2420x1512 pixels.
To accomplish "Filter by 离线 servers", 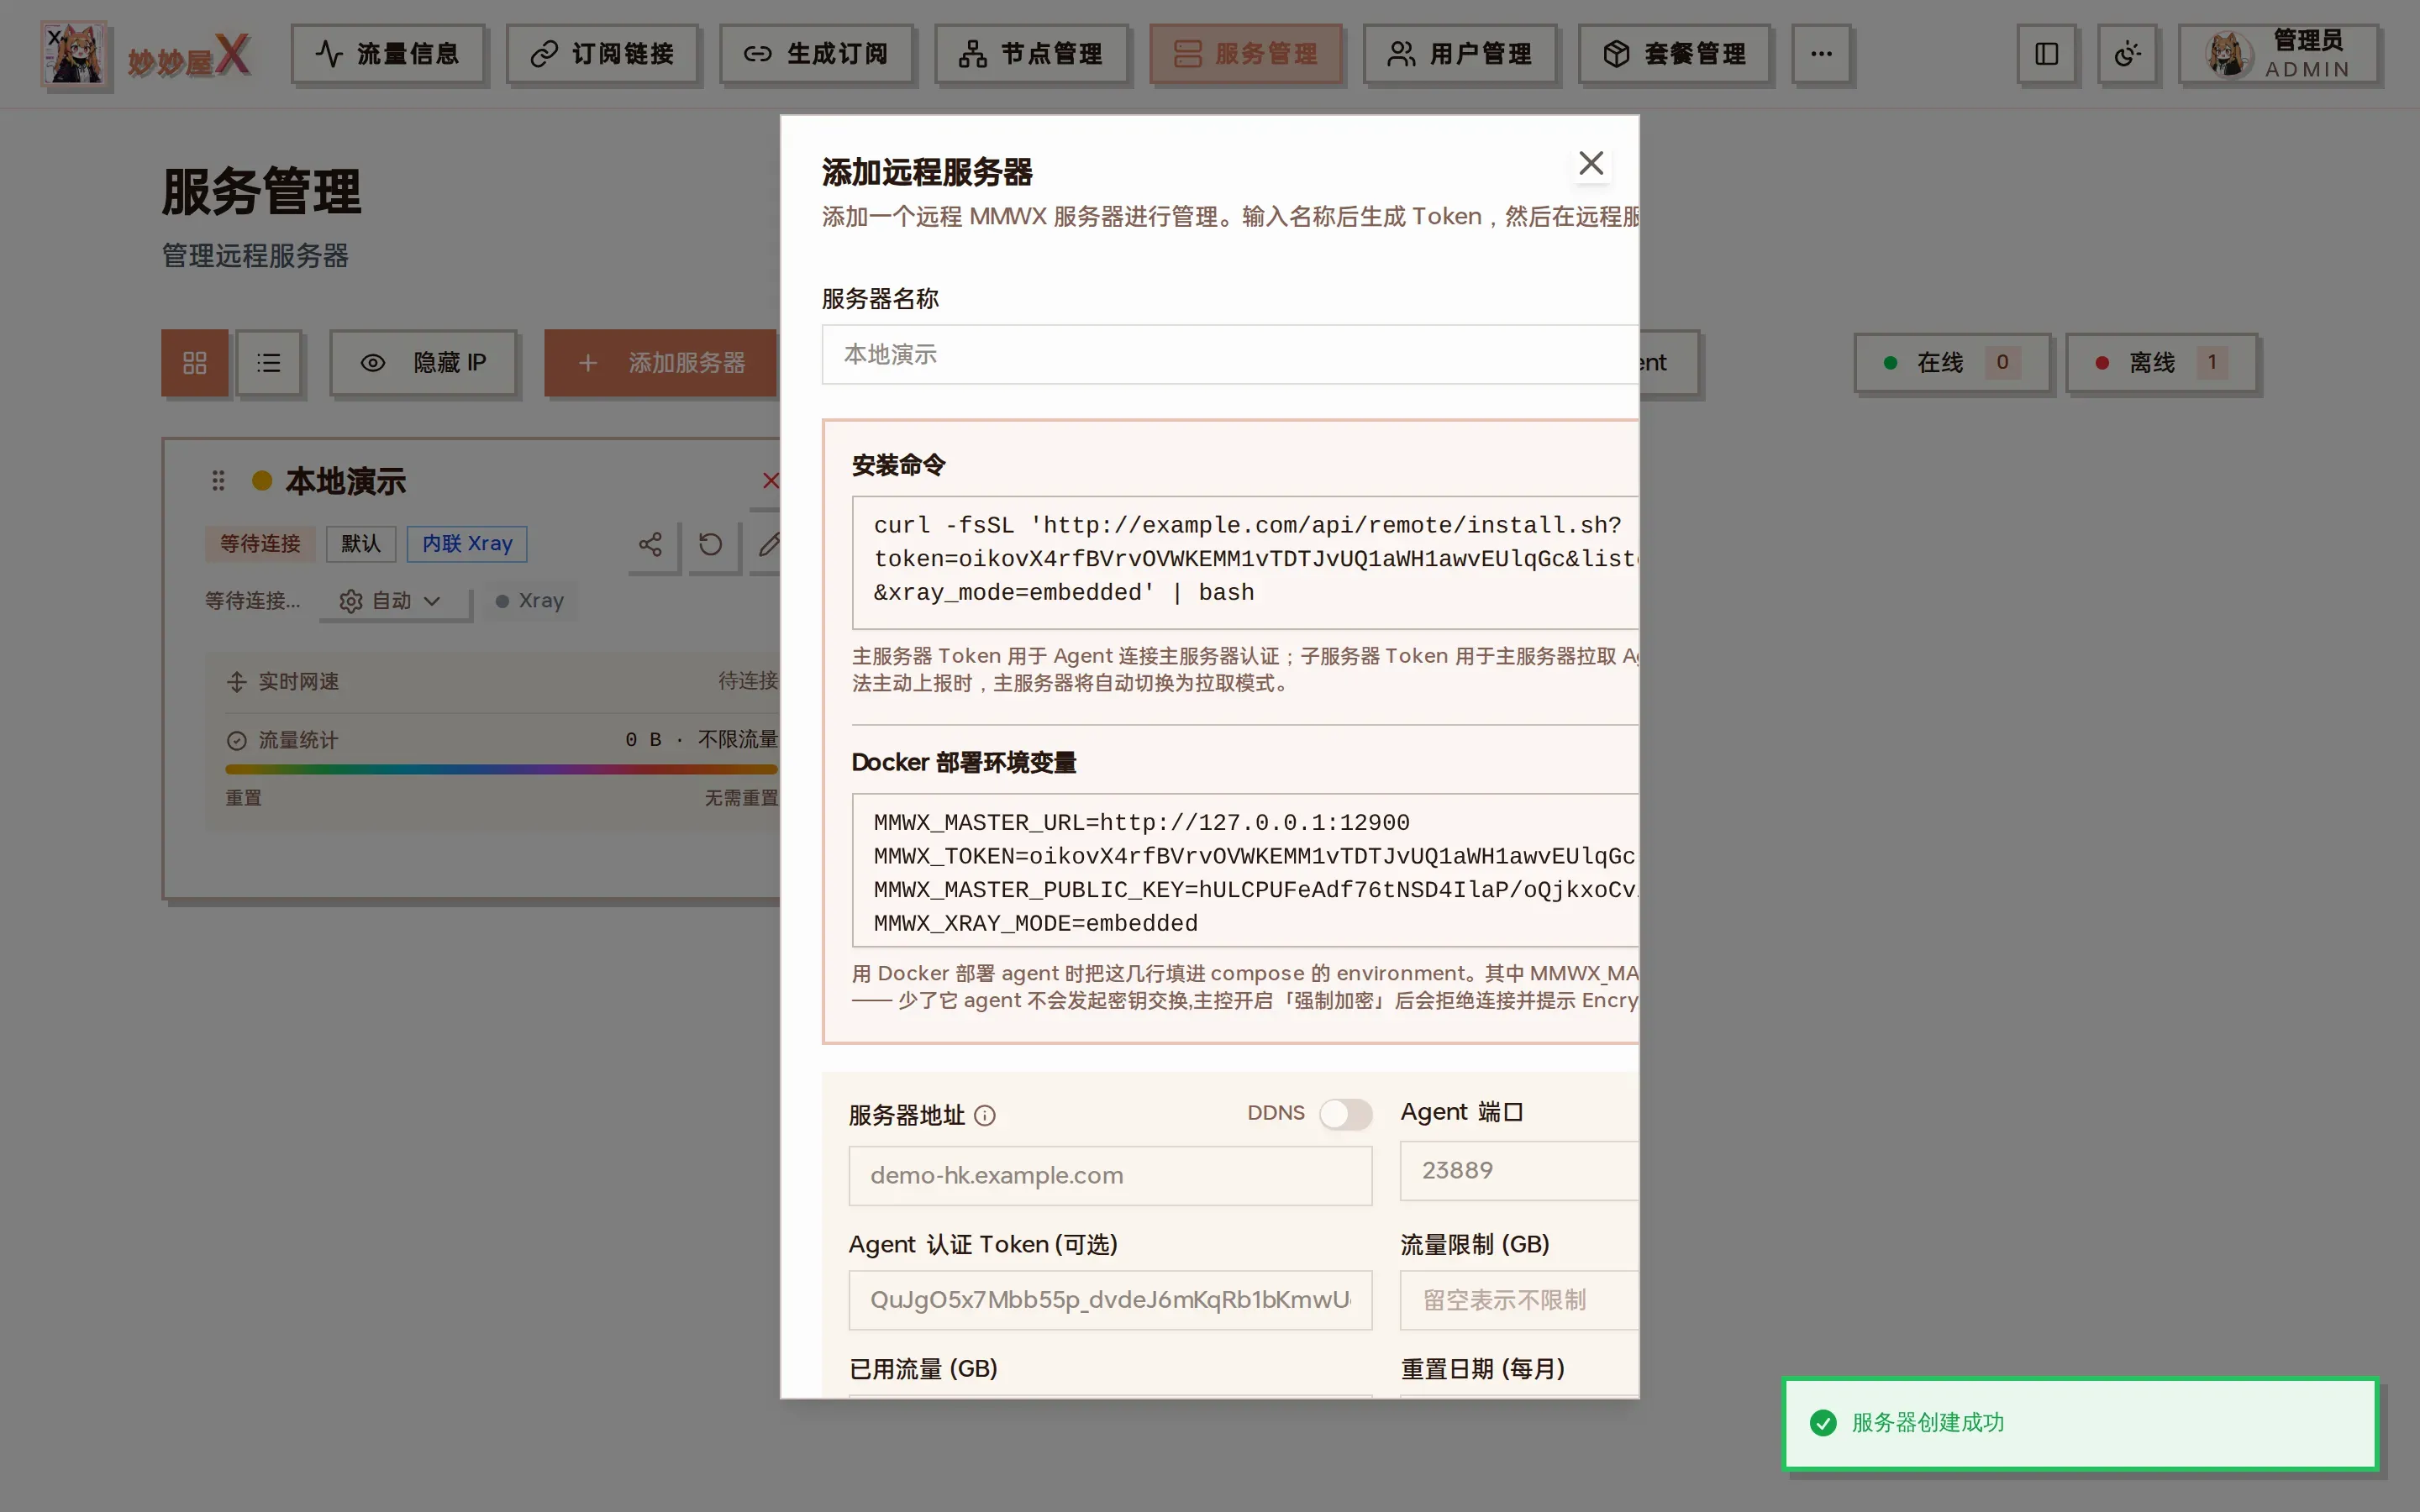I will click(2161, 362).
